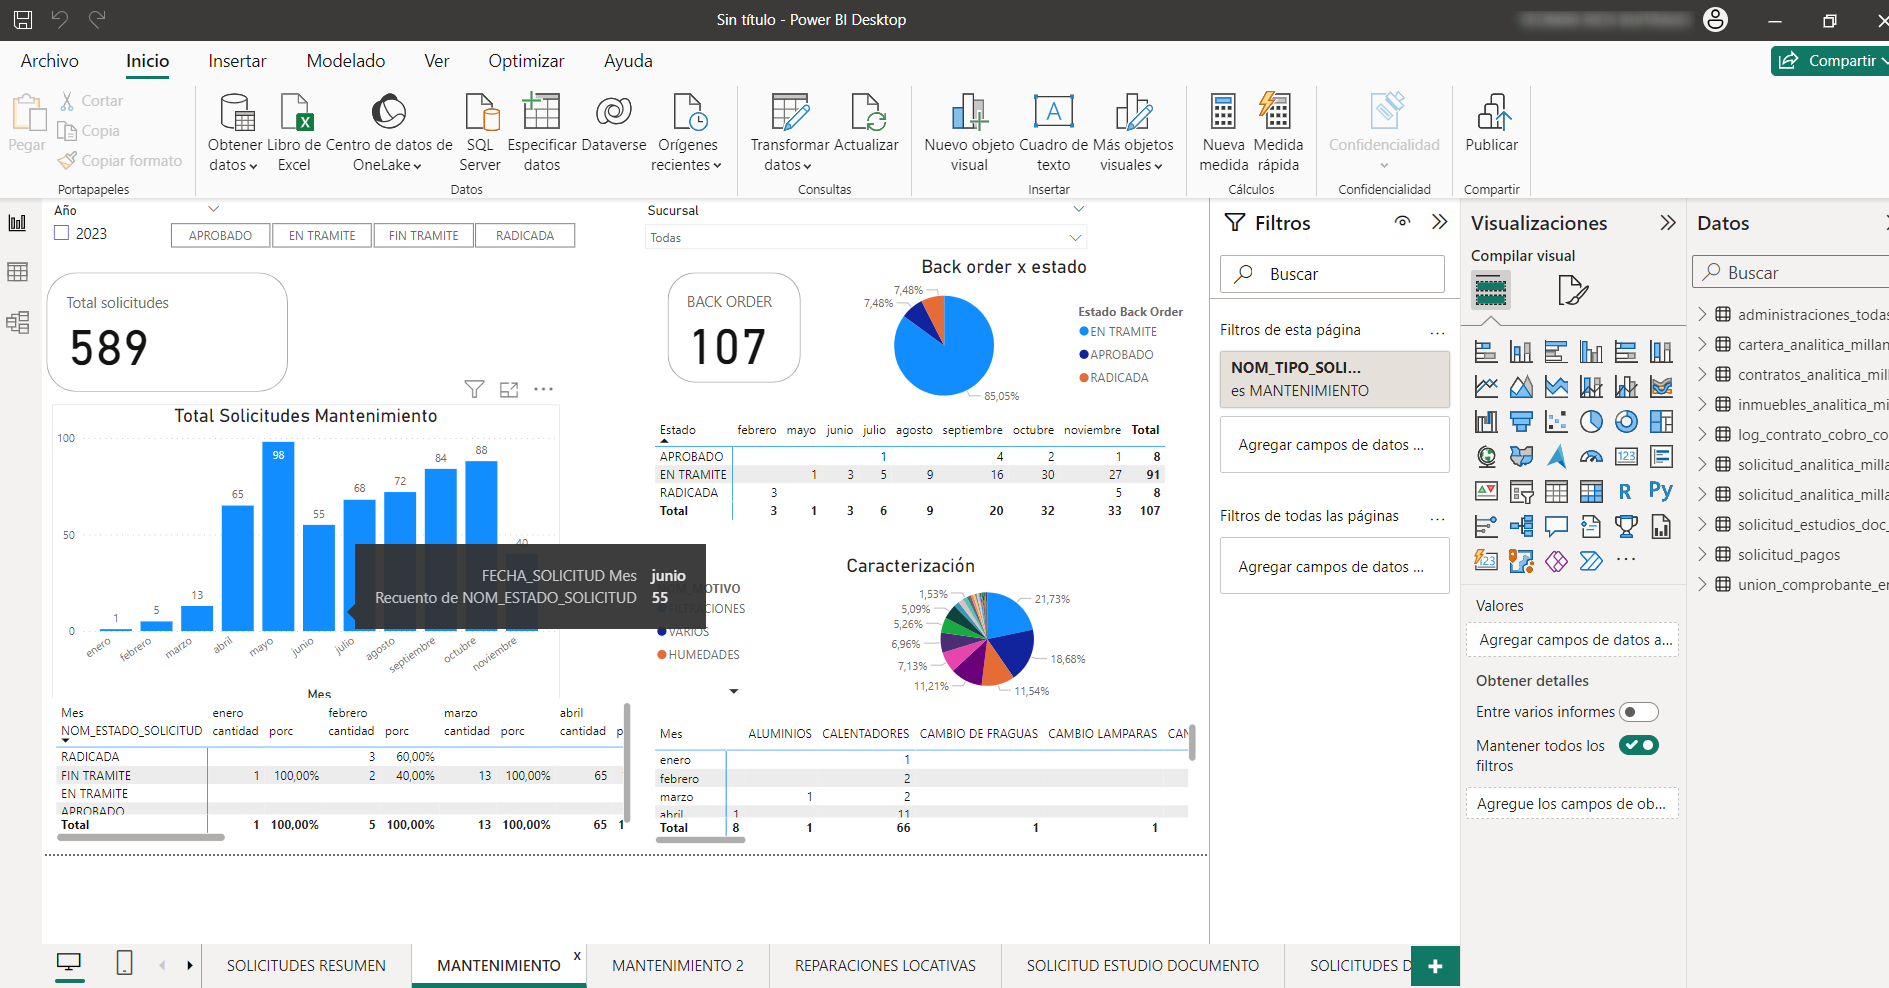
Task: Insert a globe map visual
Action: (x=1486, y=456)
